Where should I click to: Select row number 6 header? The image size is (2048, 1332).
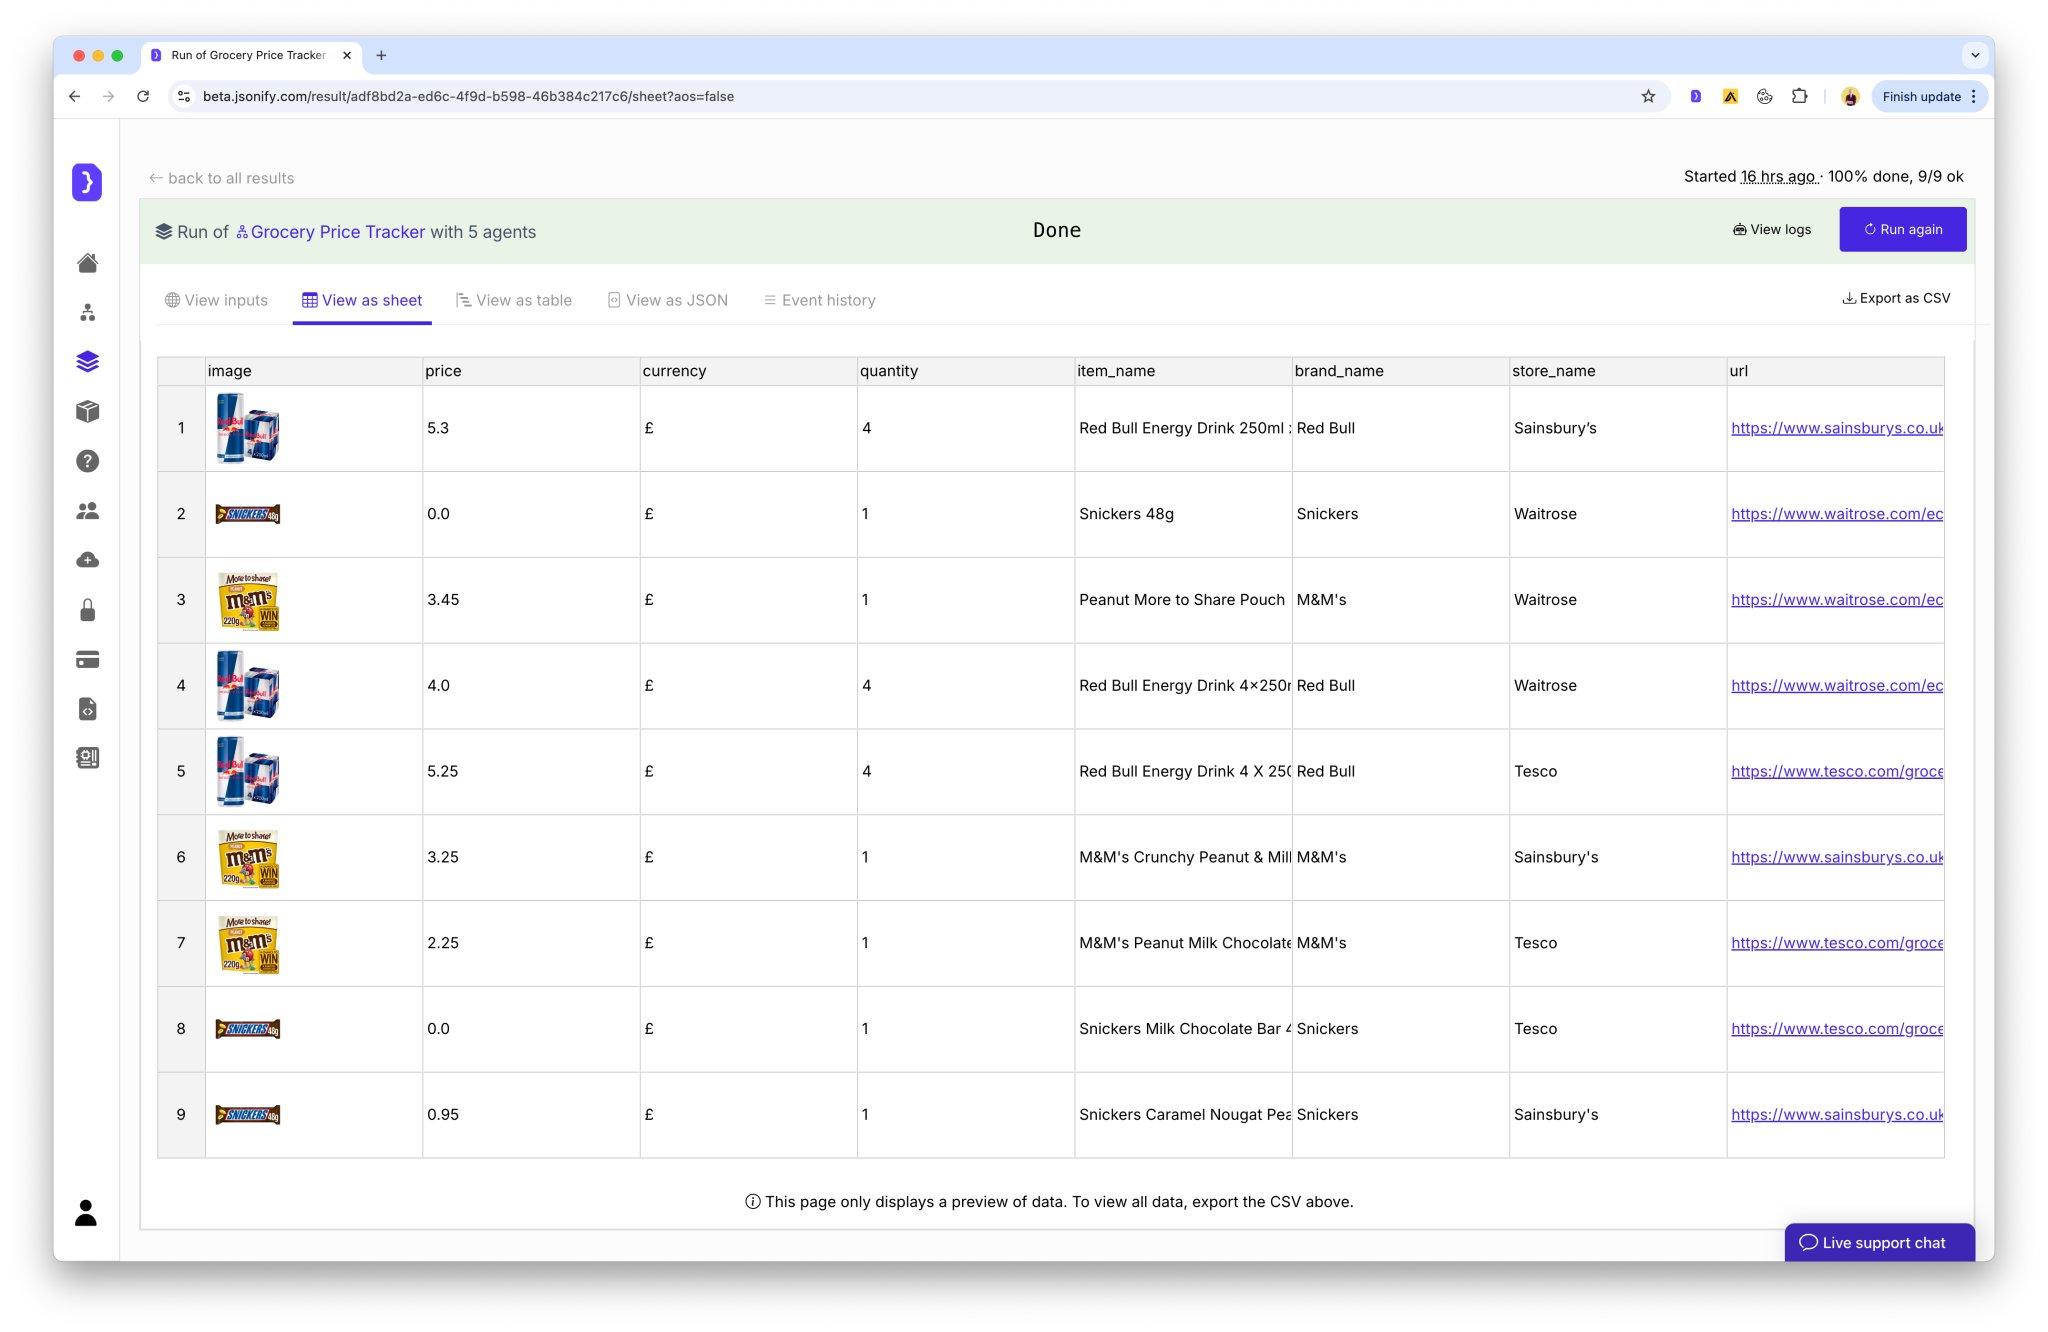coord(181,857)
